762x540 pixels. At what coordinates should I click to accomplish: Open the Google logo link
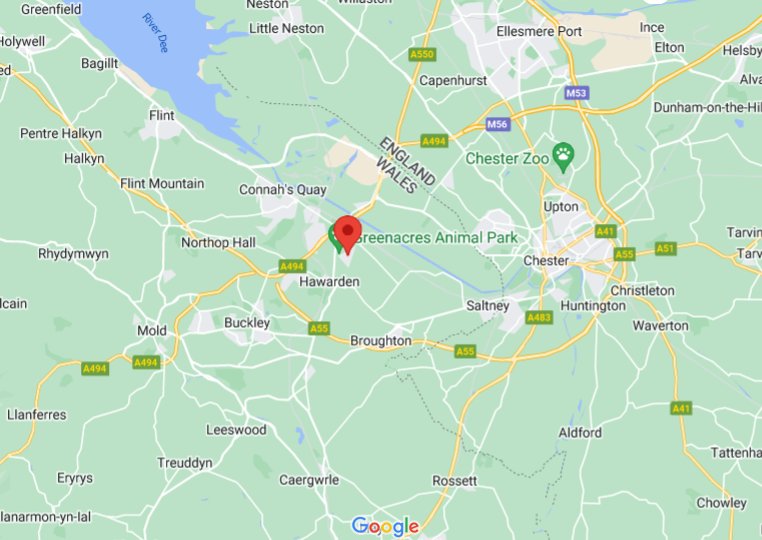coord(385,527)
